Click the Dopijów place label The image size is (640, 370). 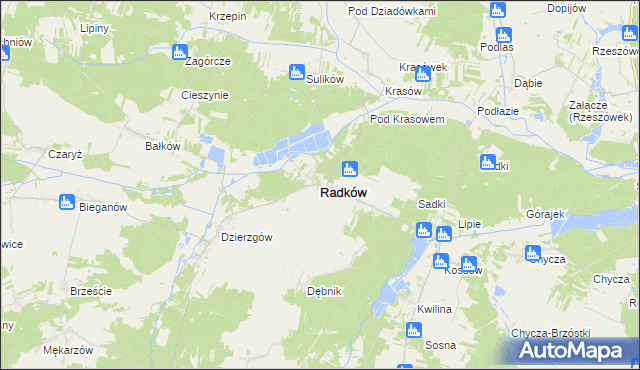click(567, 8)
